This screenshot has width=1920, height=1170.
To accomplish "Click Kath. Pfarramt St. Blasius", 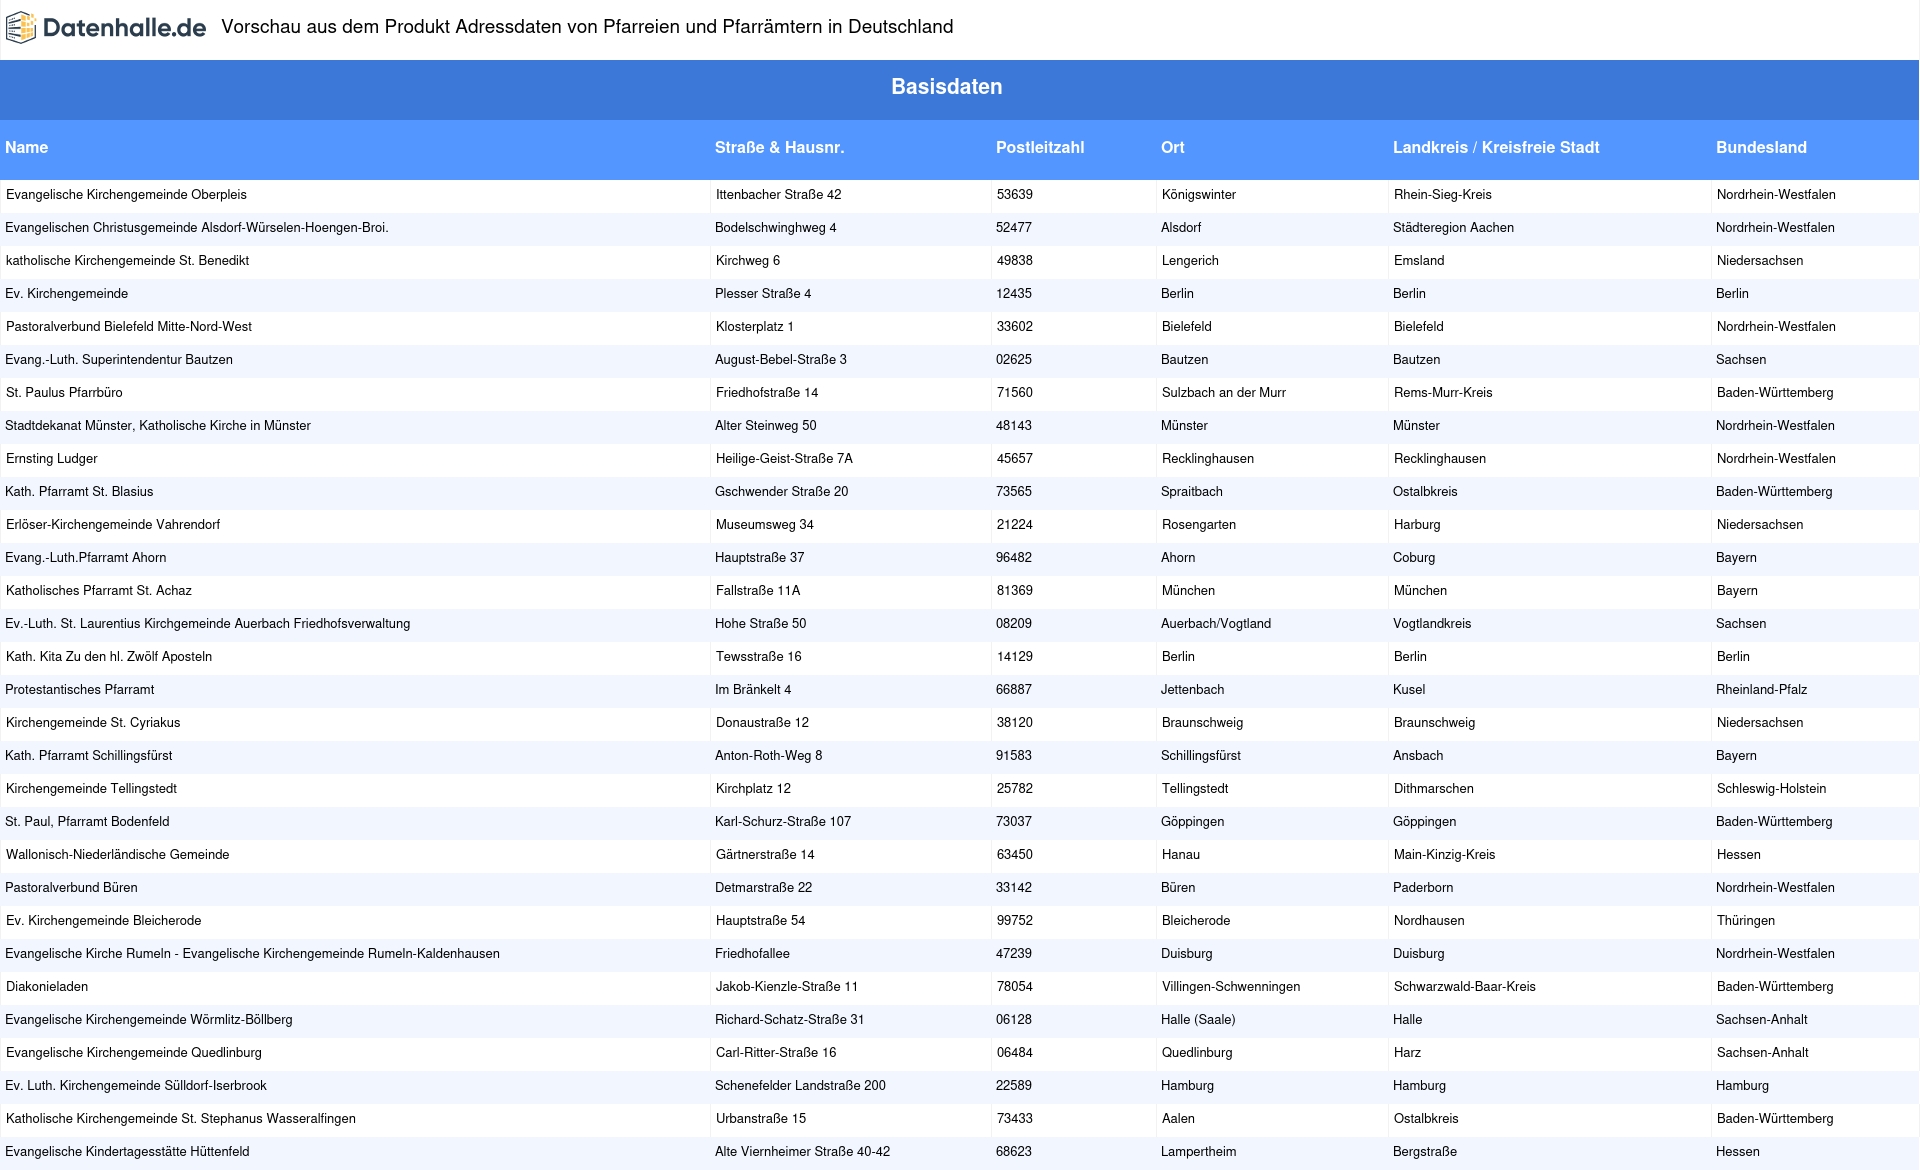I will (x=79, y=492).
